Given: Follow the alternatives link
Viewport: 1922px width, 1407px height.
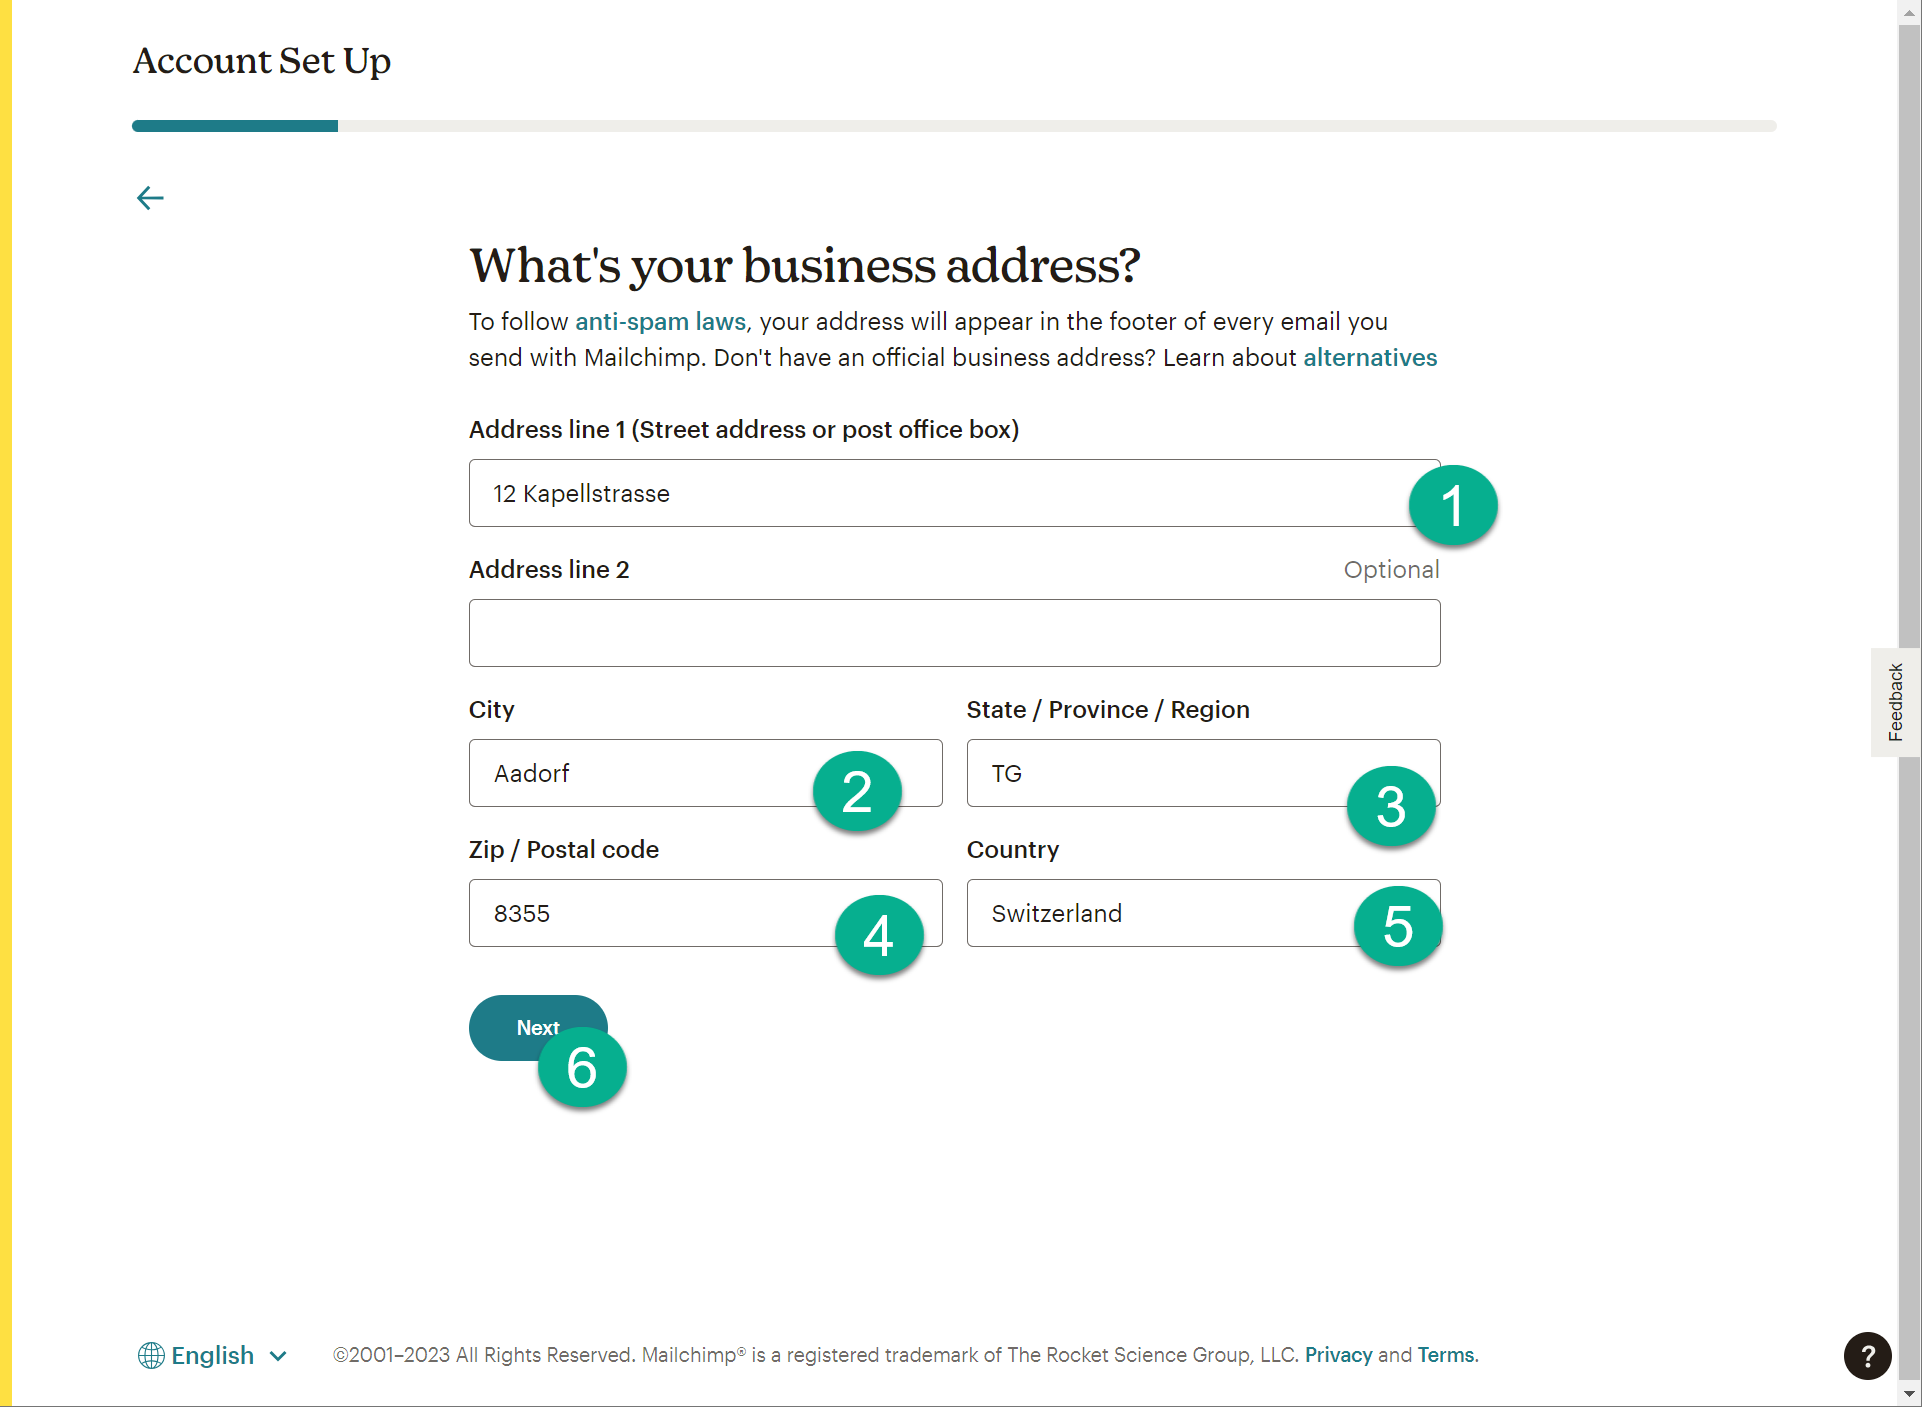Looking at the screenshot, I should click(1369, 358).
